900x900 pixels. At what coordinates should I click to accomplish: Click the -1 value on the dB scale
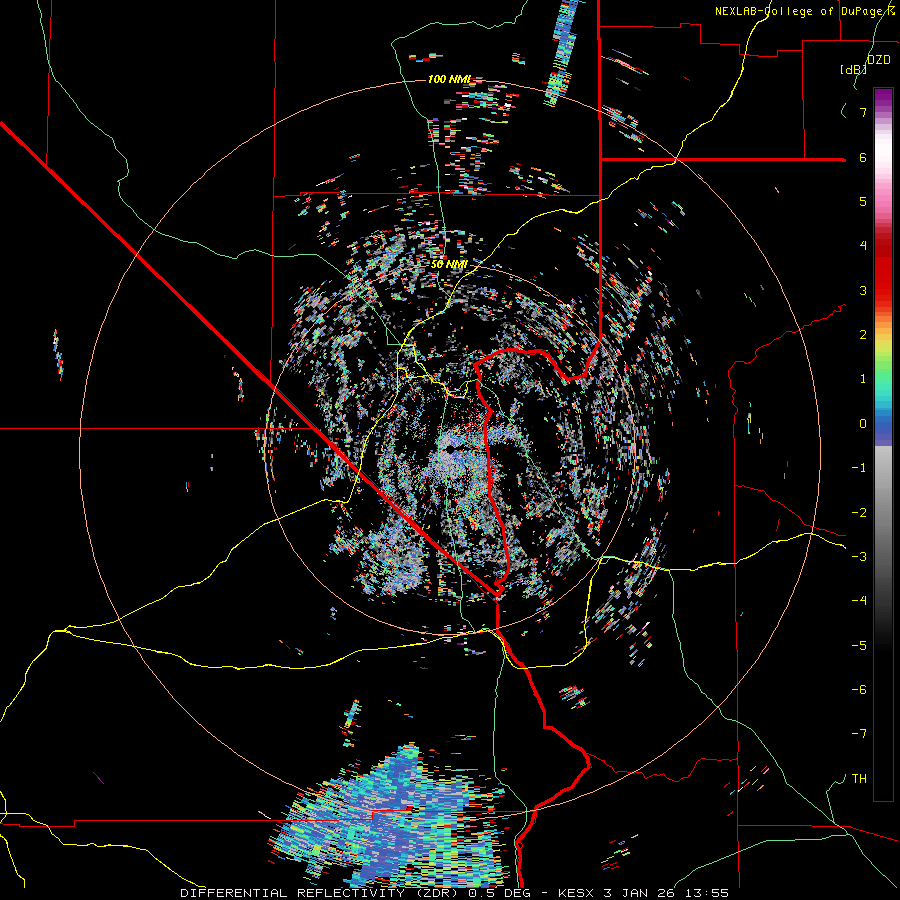pyautogui.click(x=859, y=468)
